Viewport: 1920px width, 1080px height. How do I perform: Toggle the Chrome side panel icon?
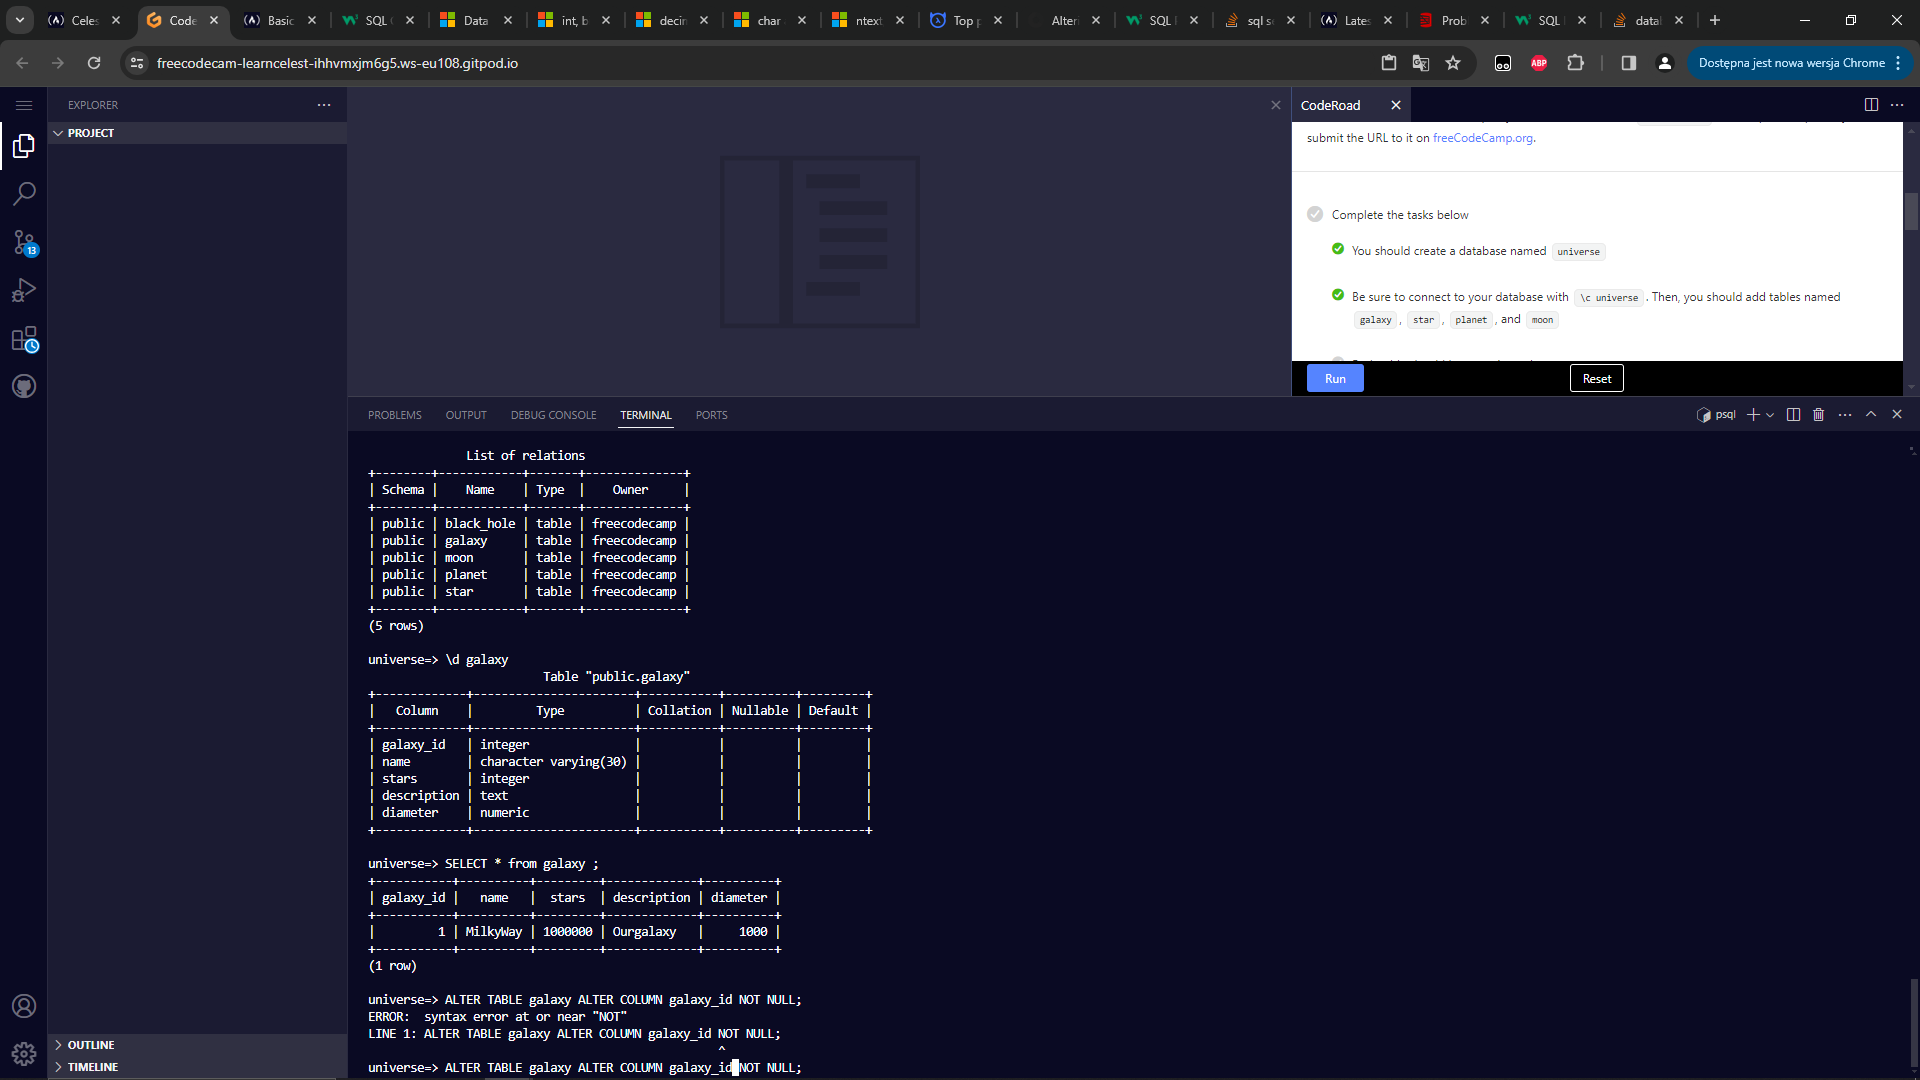(1628, 63)
